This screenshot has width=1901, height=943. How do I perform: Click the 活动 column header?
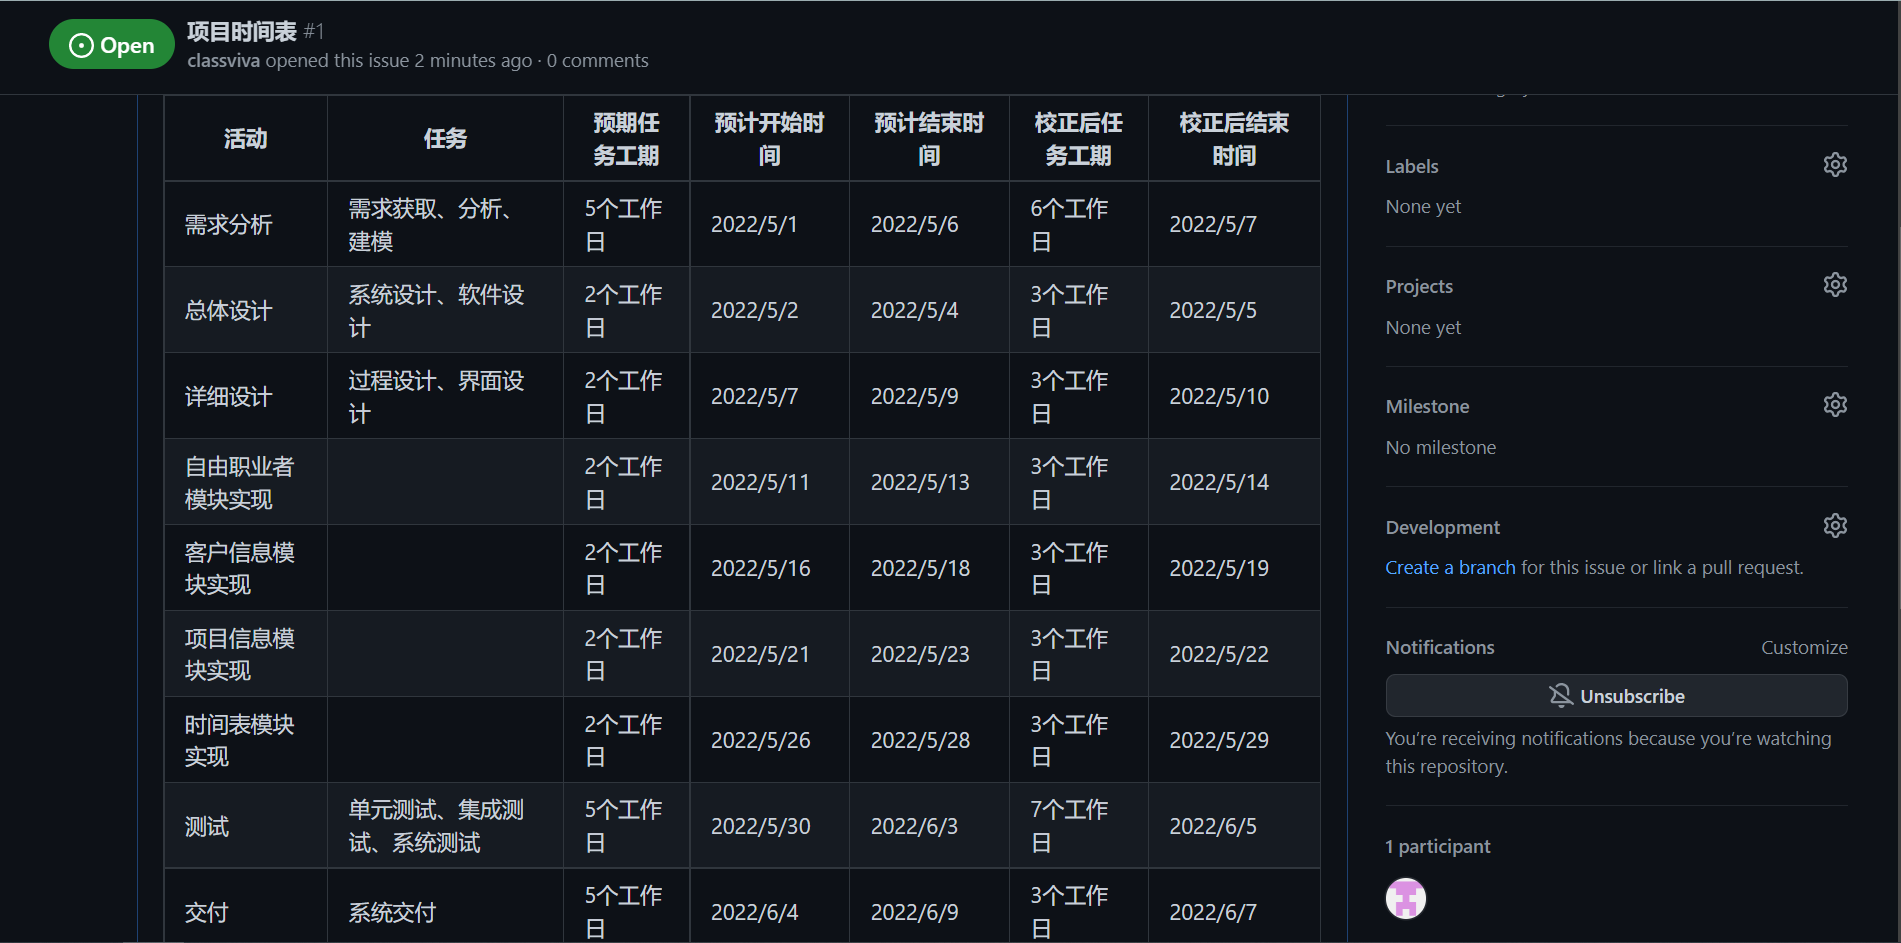point(245,139)
